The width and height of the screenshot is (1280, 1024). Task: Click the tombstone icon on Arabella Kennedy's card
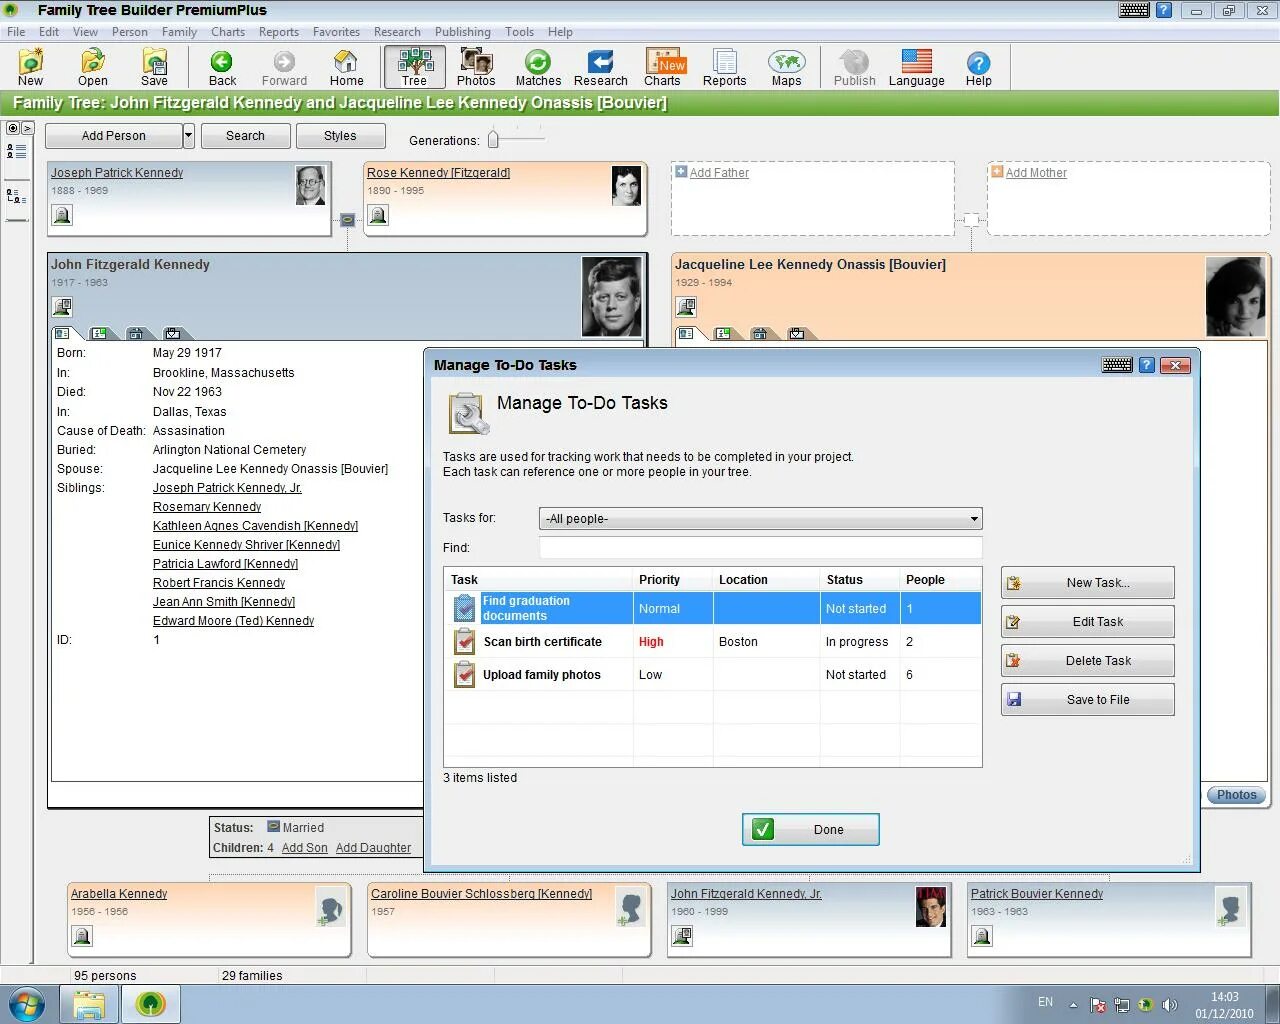coord(82,936)
